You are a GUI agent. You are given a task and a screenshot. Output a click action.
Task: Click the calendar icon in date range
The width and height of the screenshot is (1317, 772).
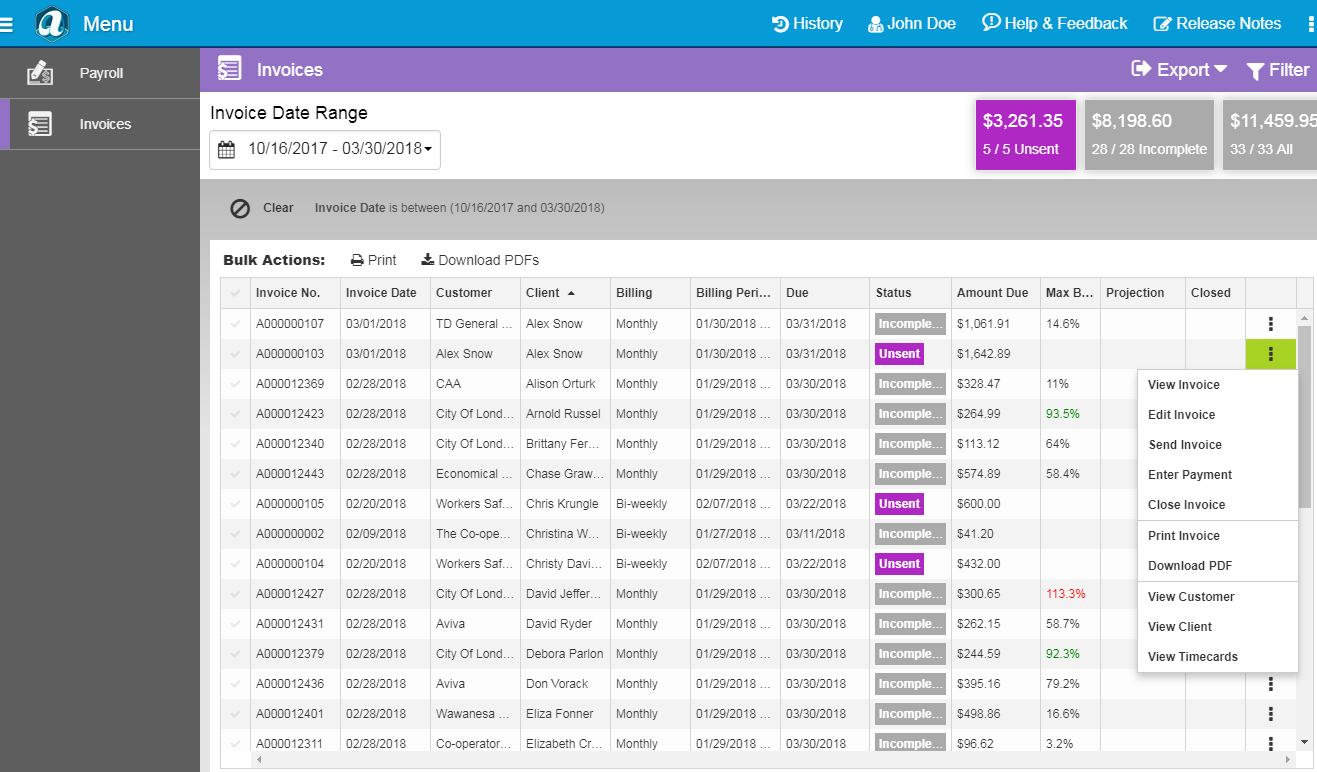point(226,149)
